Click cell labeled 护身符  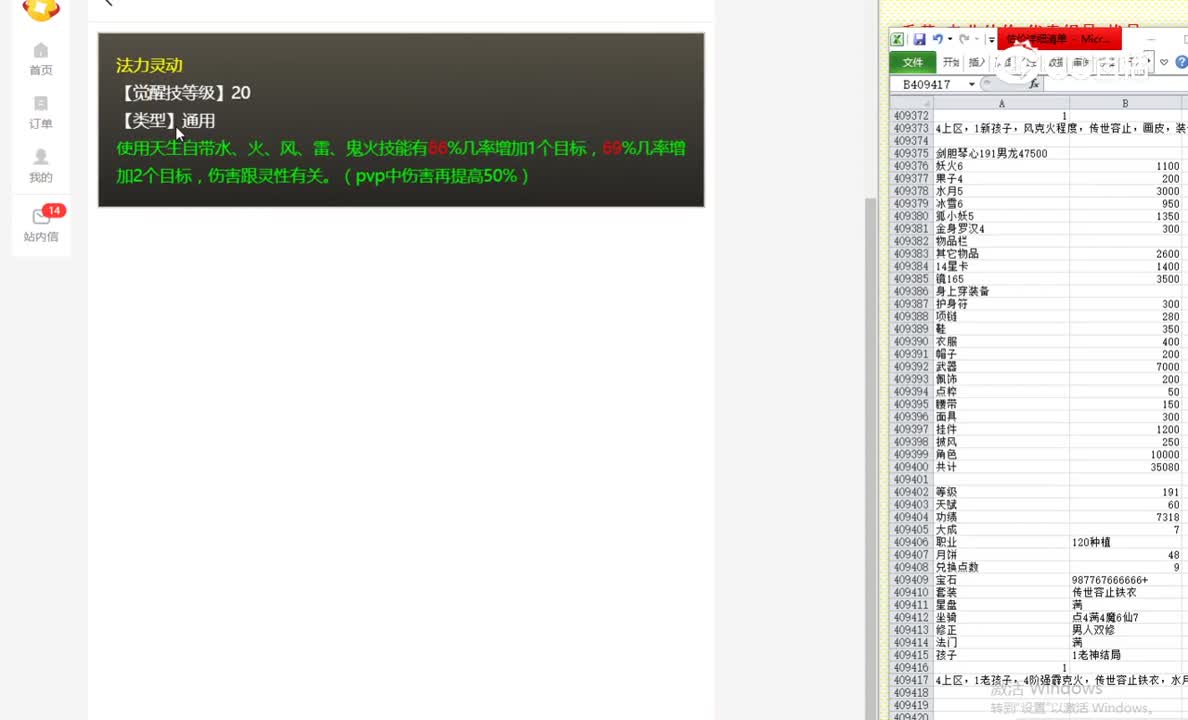tap(1001, 304)
